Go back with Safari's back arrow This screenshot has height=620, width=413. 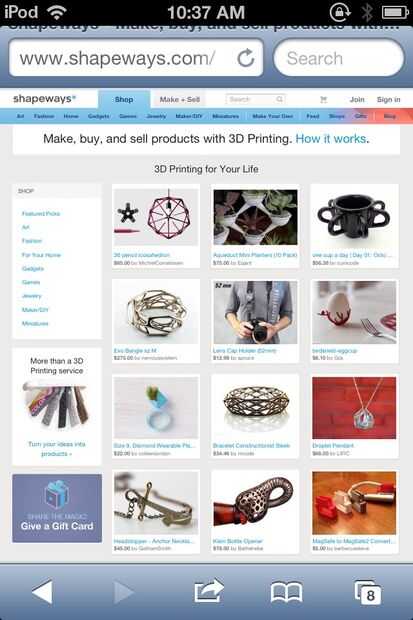coord(42,592)
